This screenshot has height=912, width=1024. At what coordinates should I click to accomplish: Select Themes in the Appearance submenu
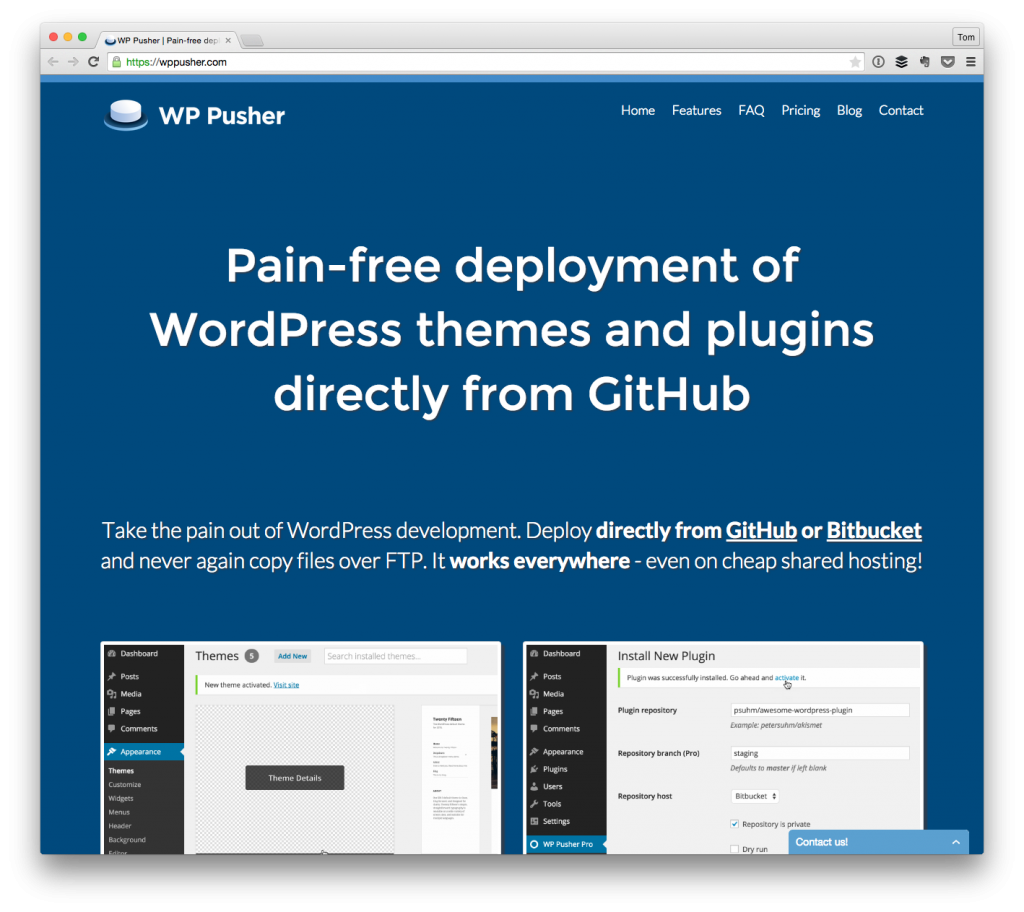(x=121, y=771)
